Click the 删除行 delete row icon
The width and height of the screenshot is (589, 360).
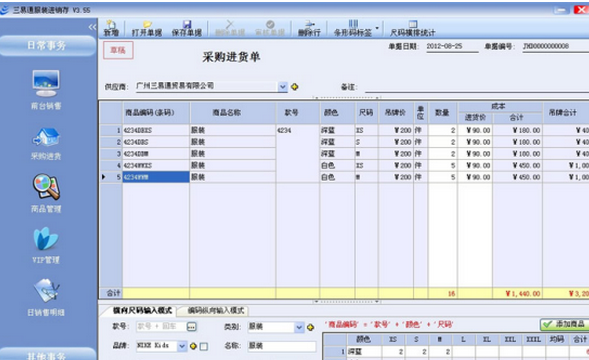tap(309, 28)
